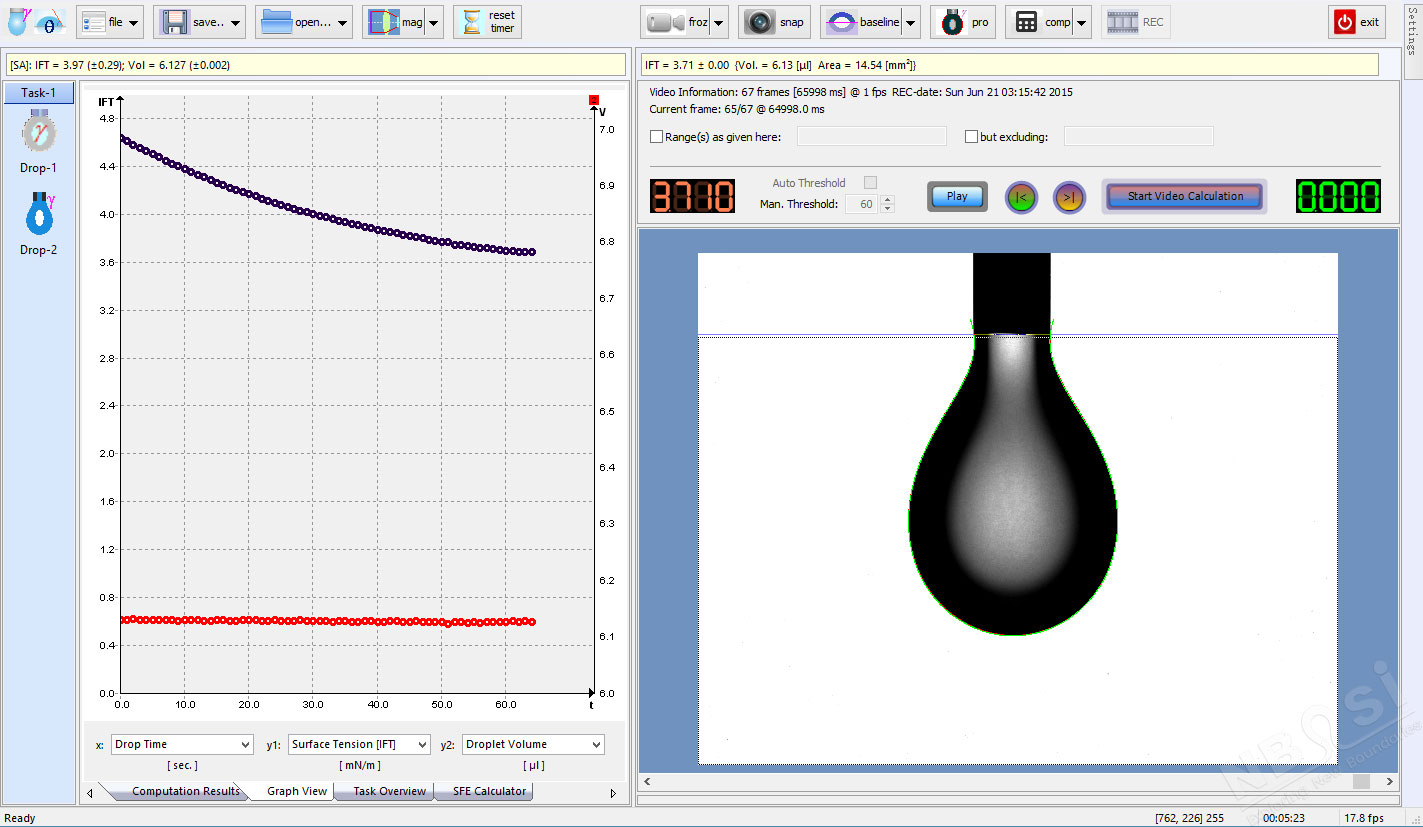The image size is (1423, 827).
Task: Select the Drop-2 pendant drop icon
Action: point(39,213)
